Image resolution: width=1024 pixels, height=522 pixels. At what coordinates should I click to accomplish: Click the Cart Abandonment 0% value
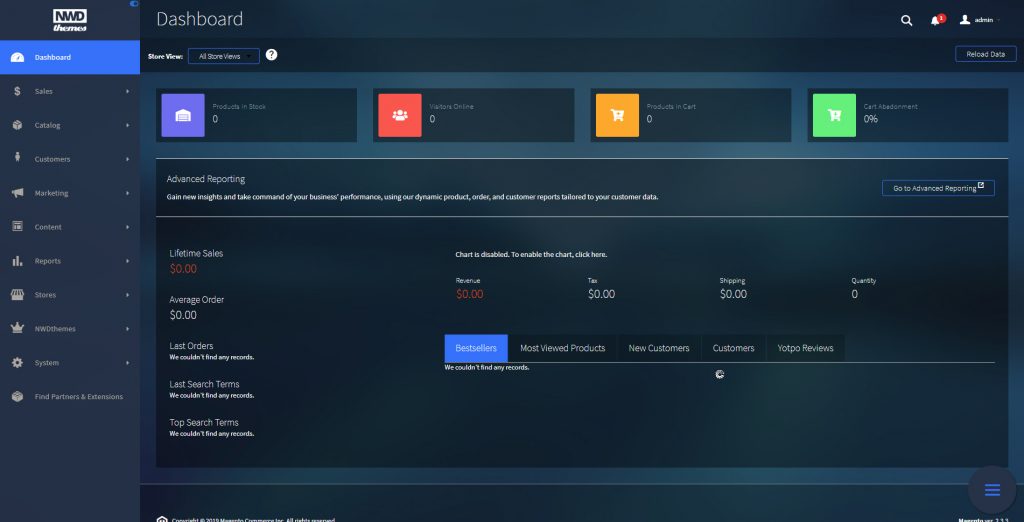point(871,119)
